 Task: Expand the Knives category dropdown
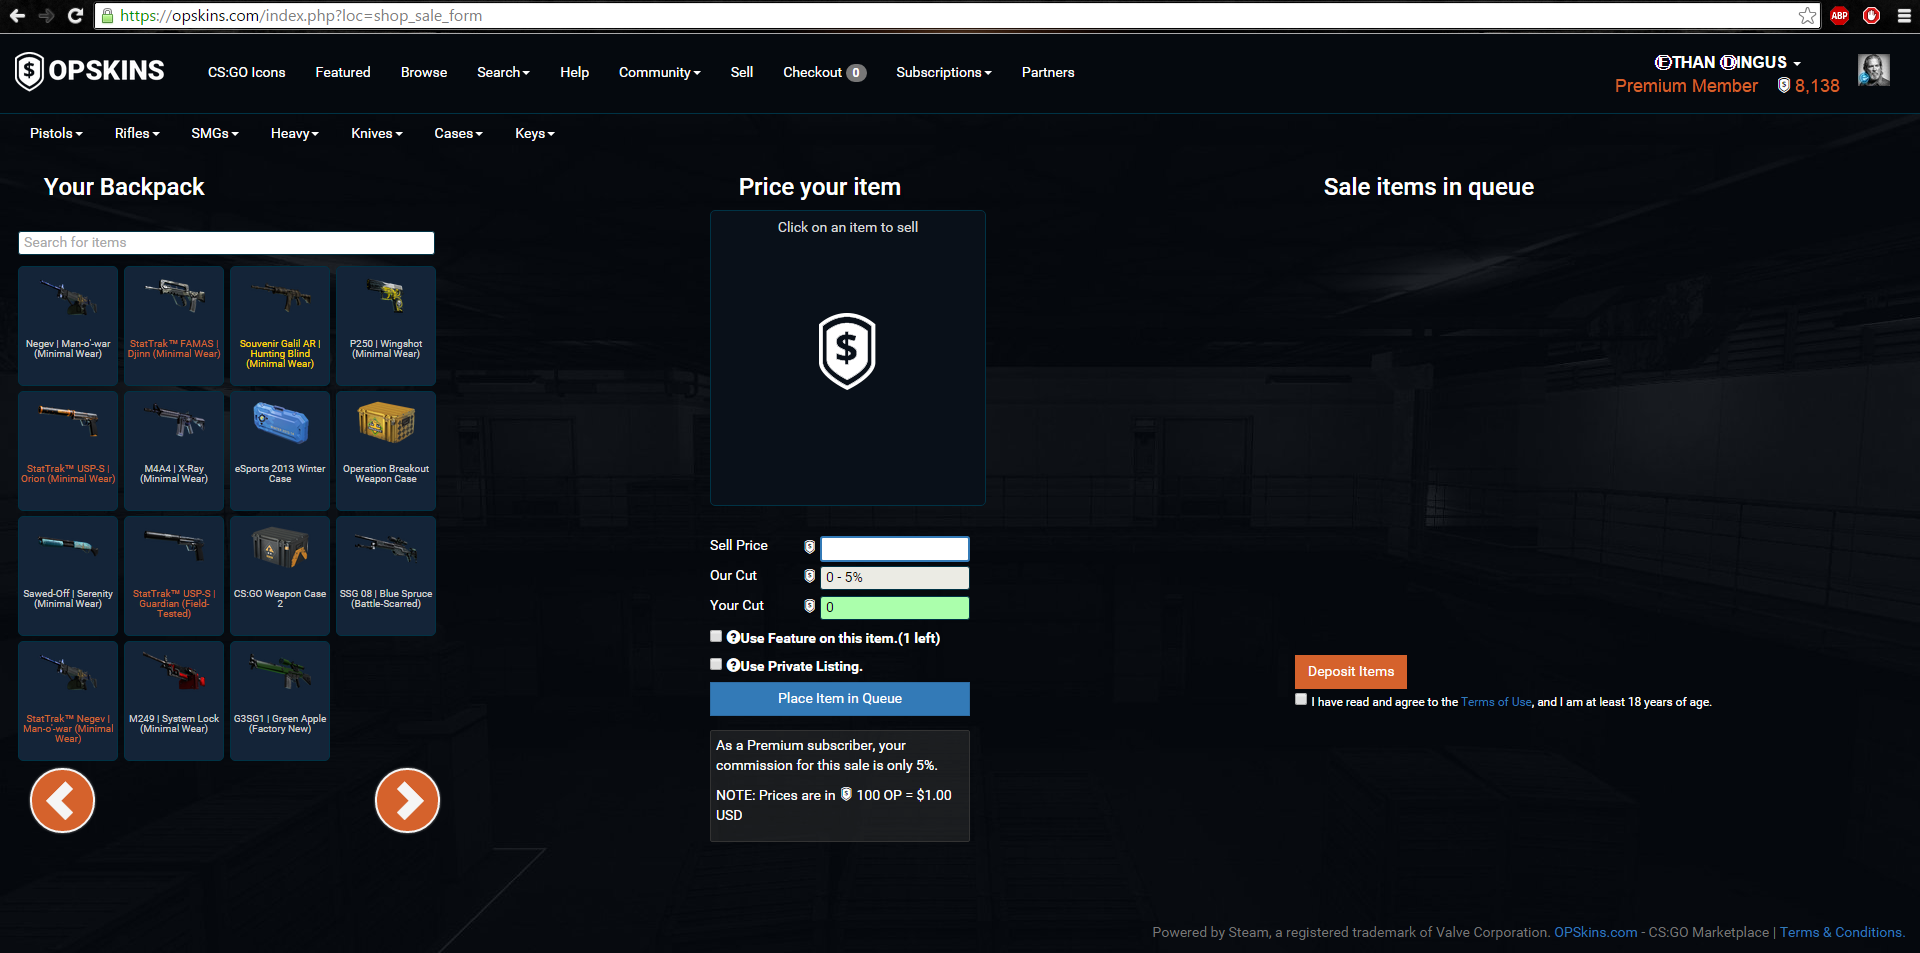(x=377, y=133)
